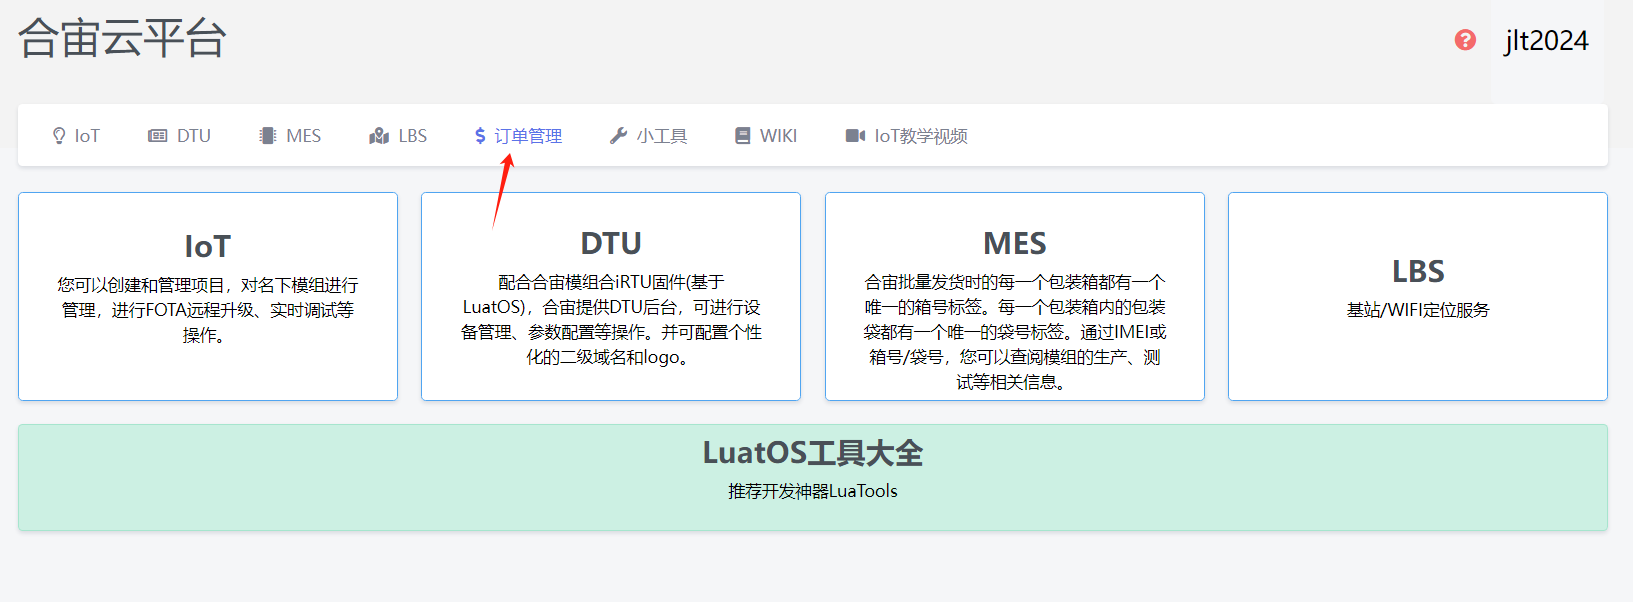Viewport: 1633px width, 602px height.
Task: Click the DTU device icon in navbar
Action: 158,136
